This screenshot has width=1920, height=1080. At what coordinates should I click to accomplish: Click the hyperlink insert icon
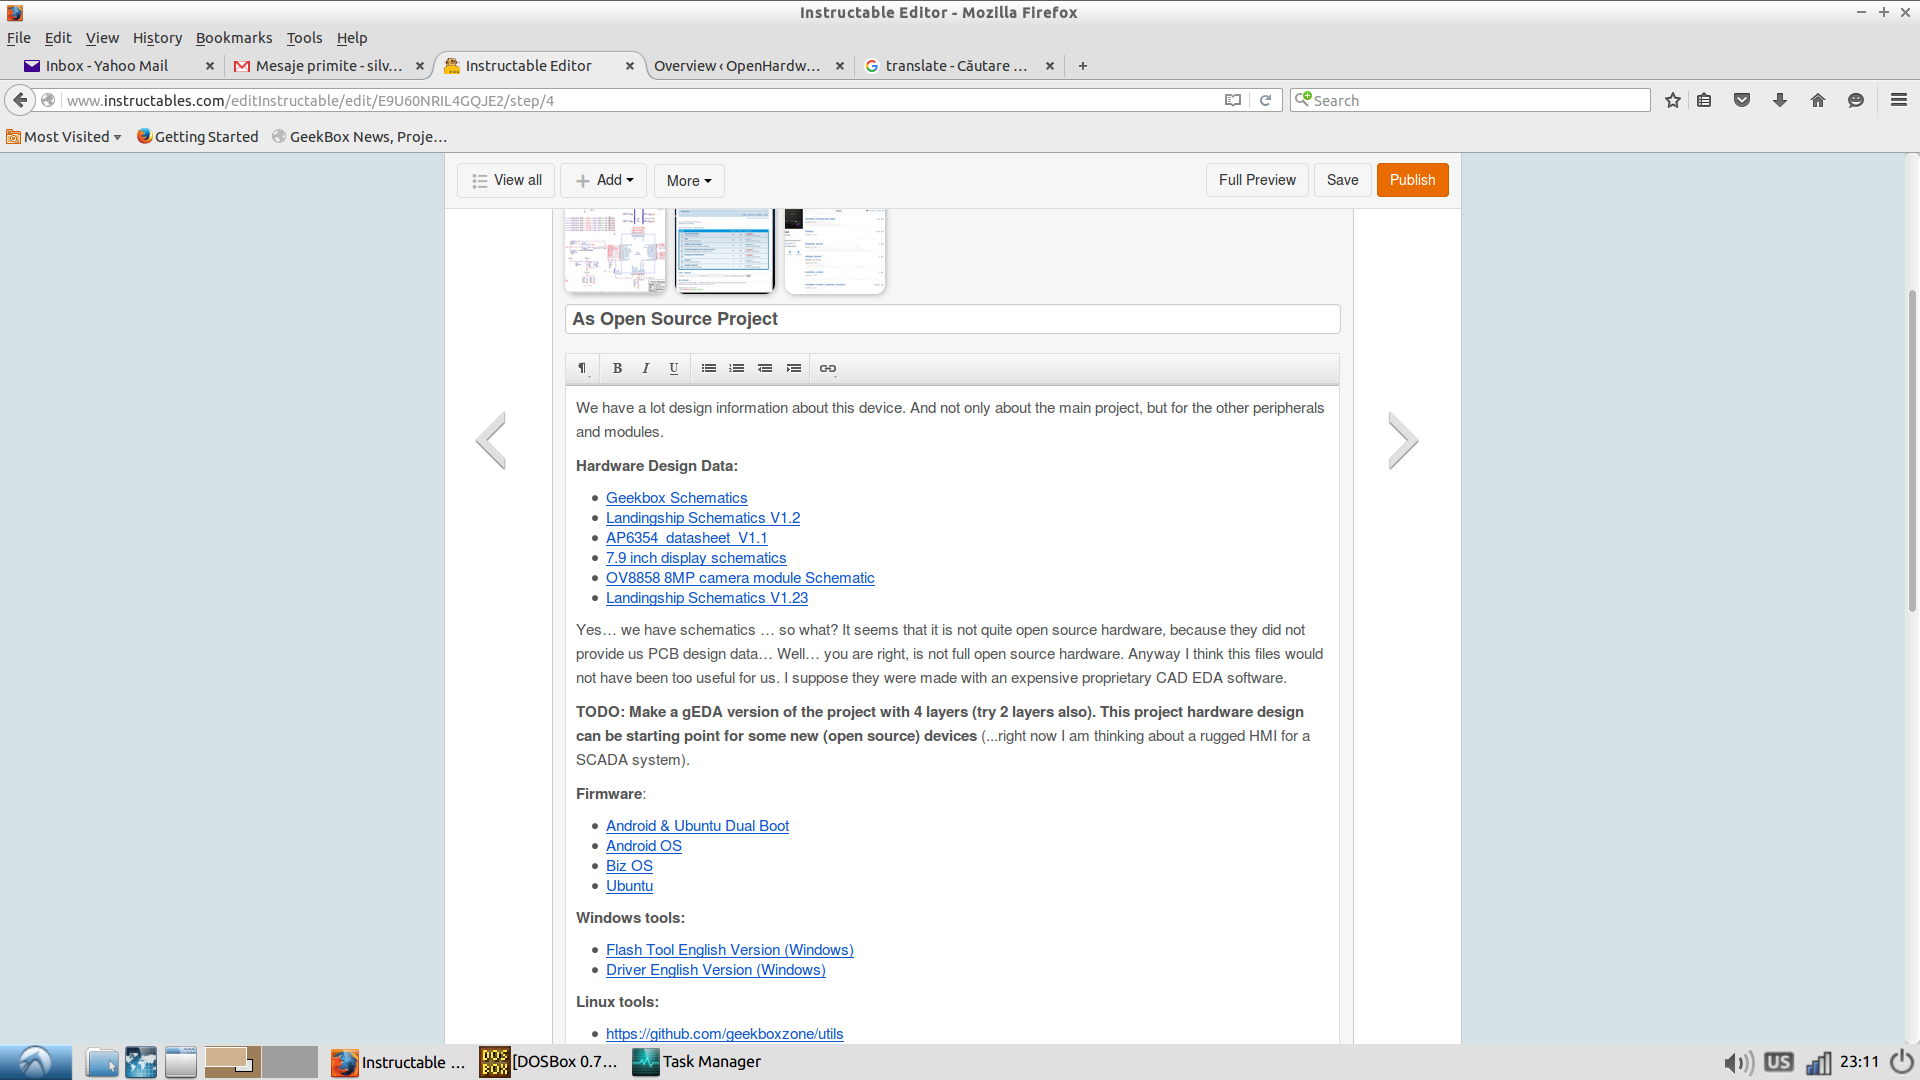827,368
